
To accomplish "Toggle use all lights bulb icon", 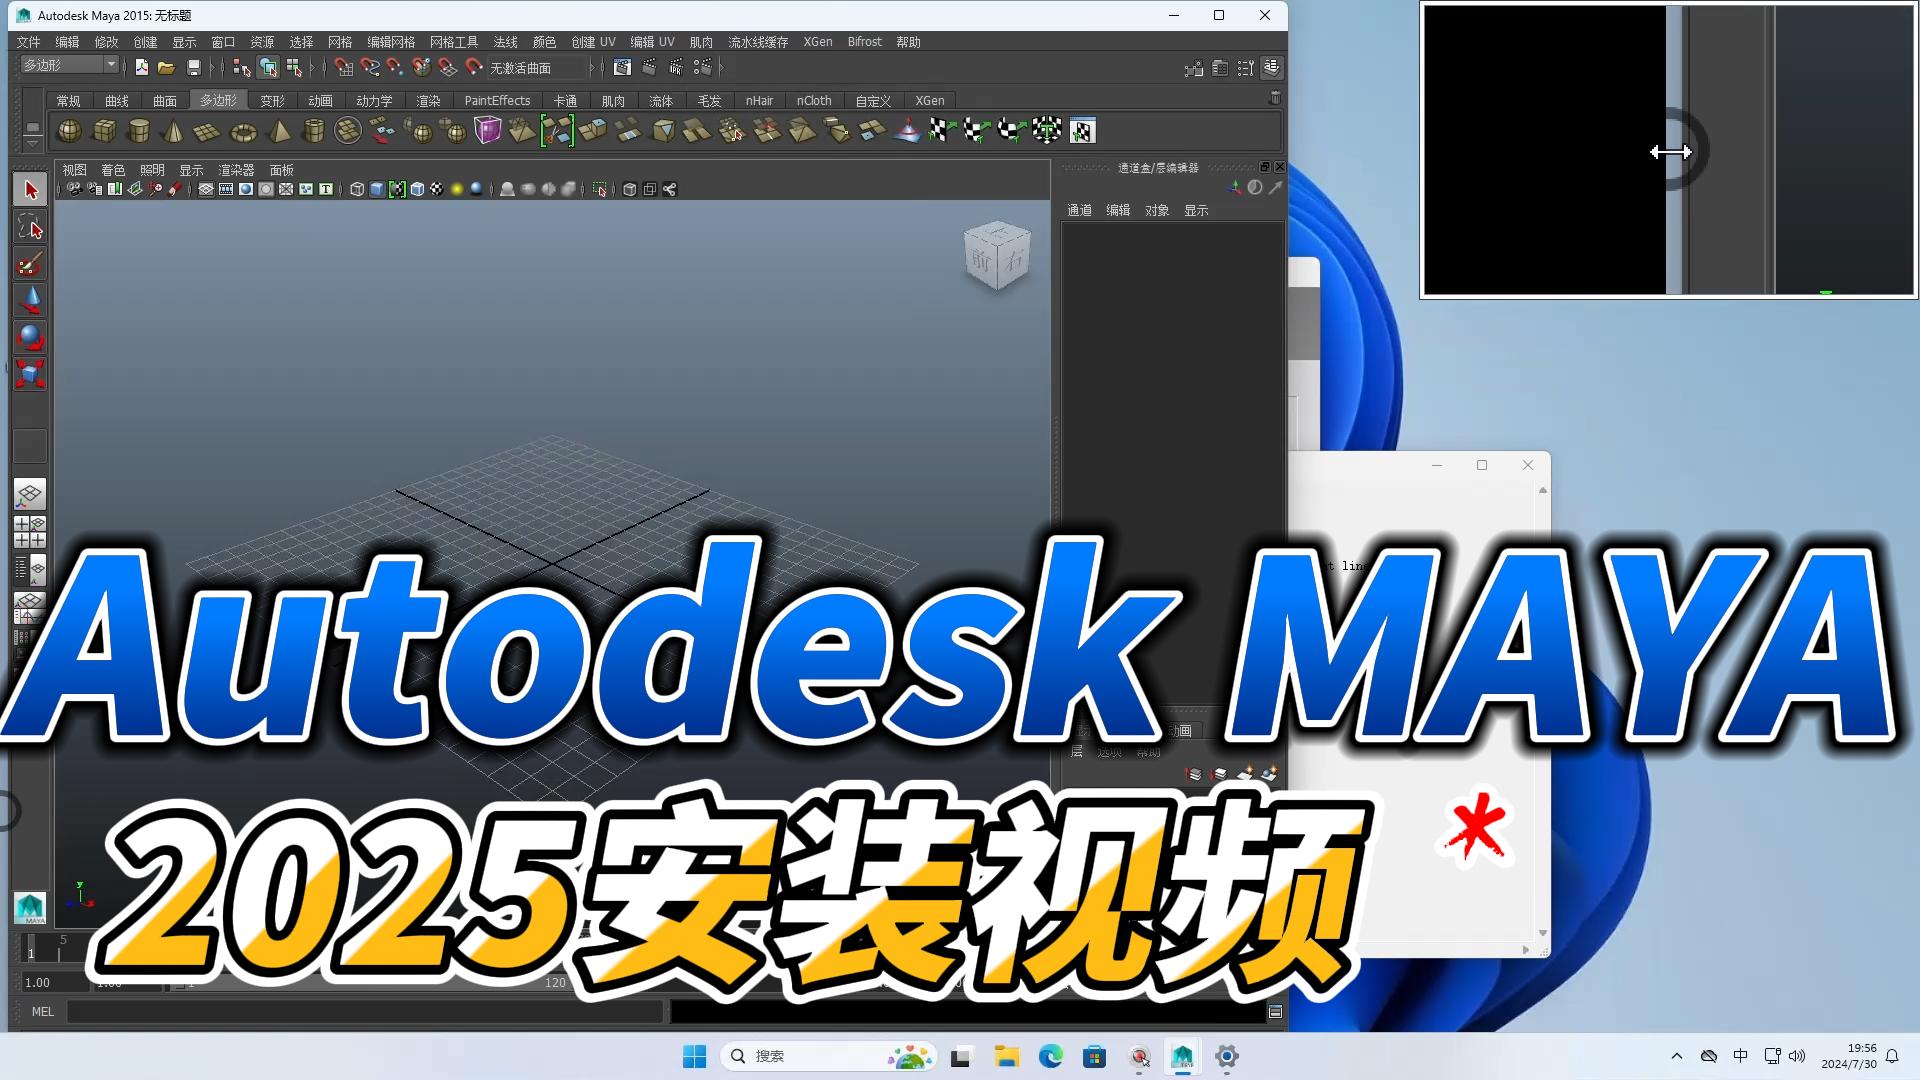I will [457, 189].
